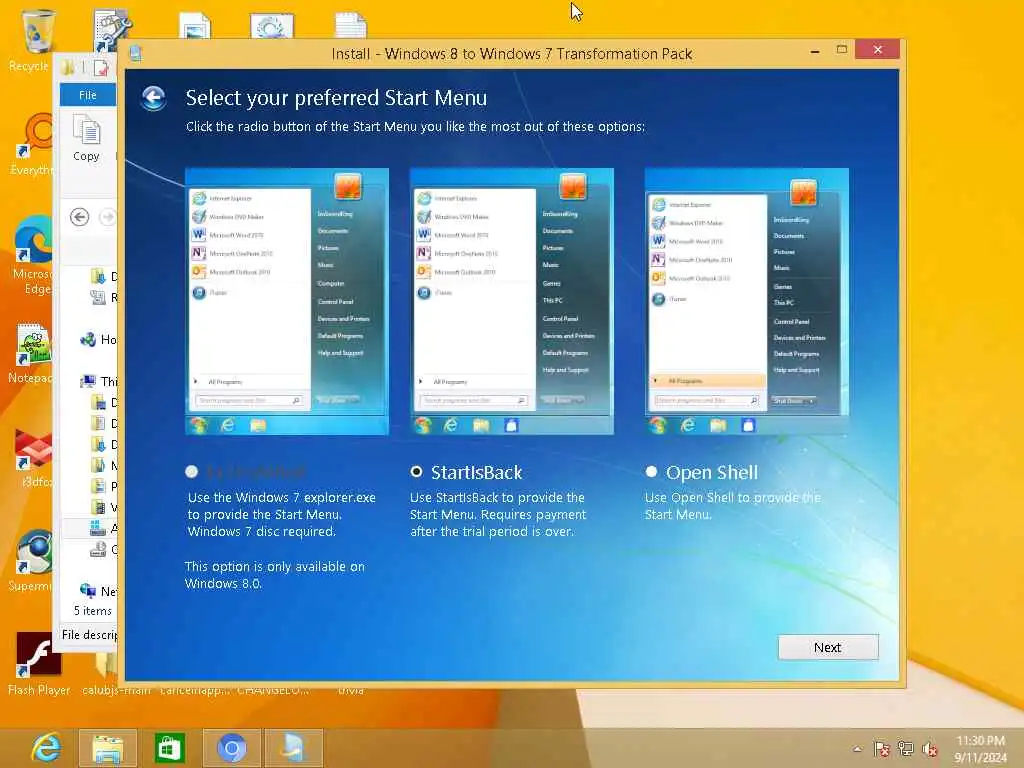Screen dimensions: 1024x768
Task: Switch to the installer taskbar icon
Action: [293, 748]
